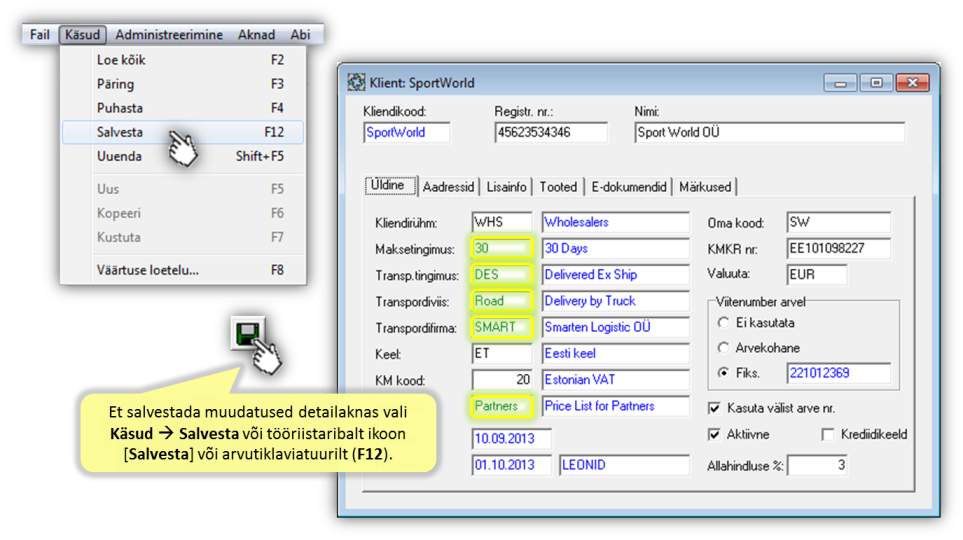Click the Eesti keel field
This screenshot has height=540, width=963.
tap(615, 354)
